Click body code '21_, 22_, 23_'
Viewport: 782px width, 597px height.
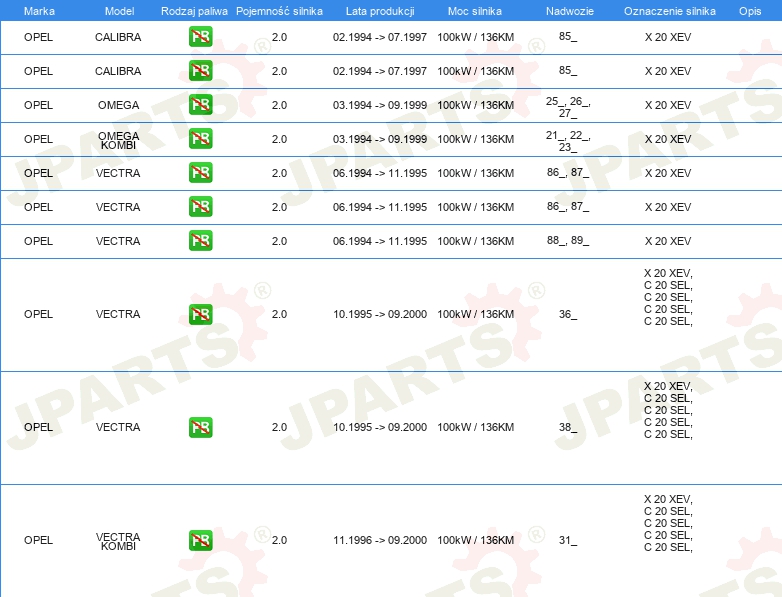tap(568, 141)
